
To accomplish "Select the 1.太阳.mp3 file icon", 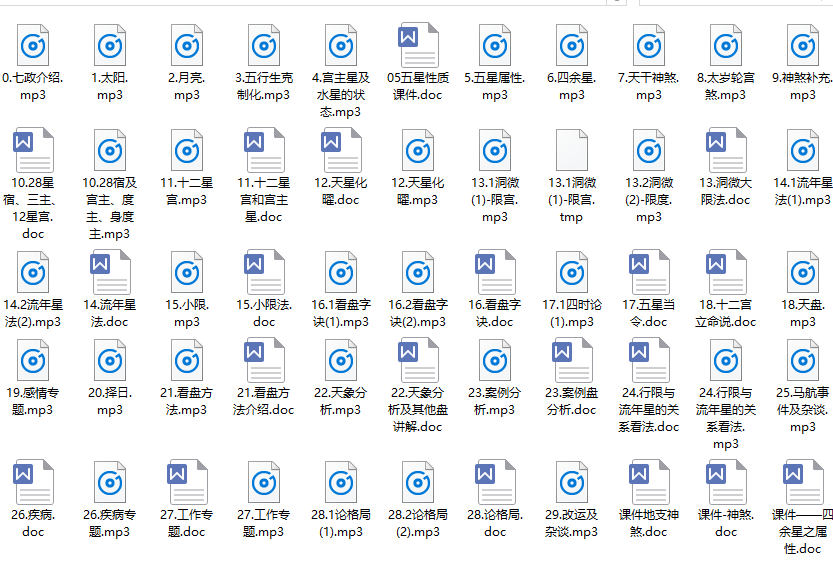I will coord(111,45).
